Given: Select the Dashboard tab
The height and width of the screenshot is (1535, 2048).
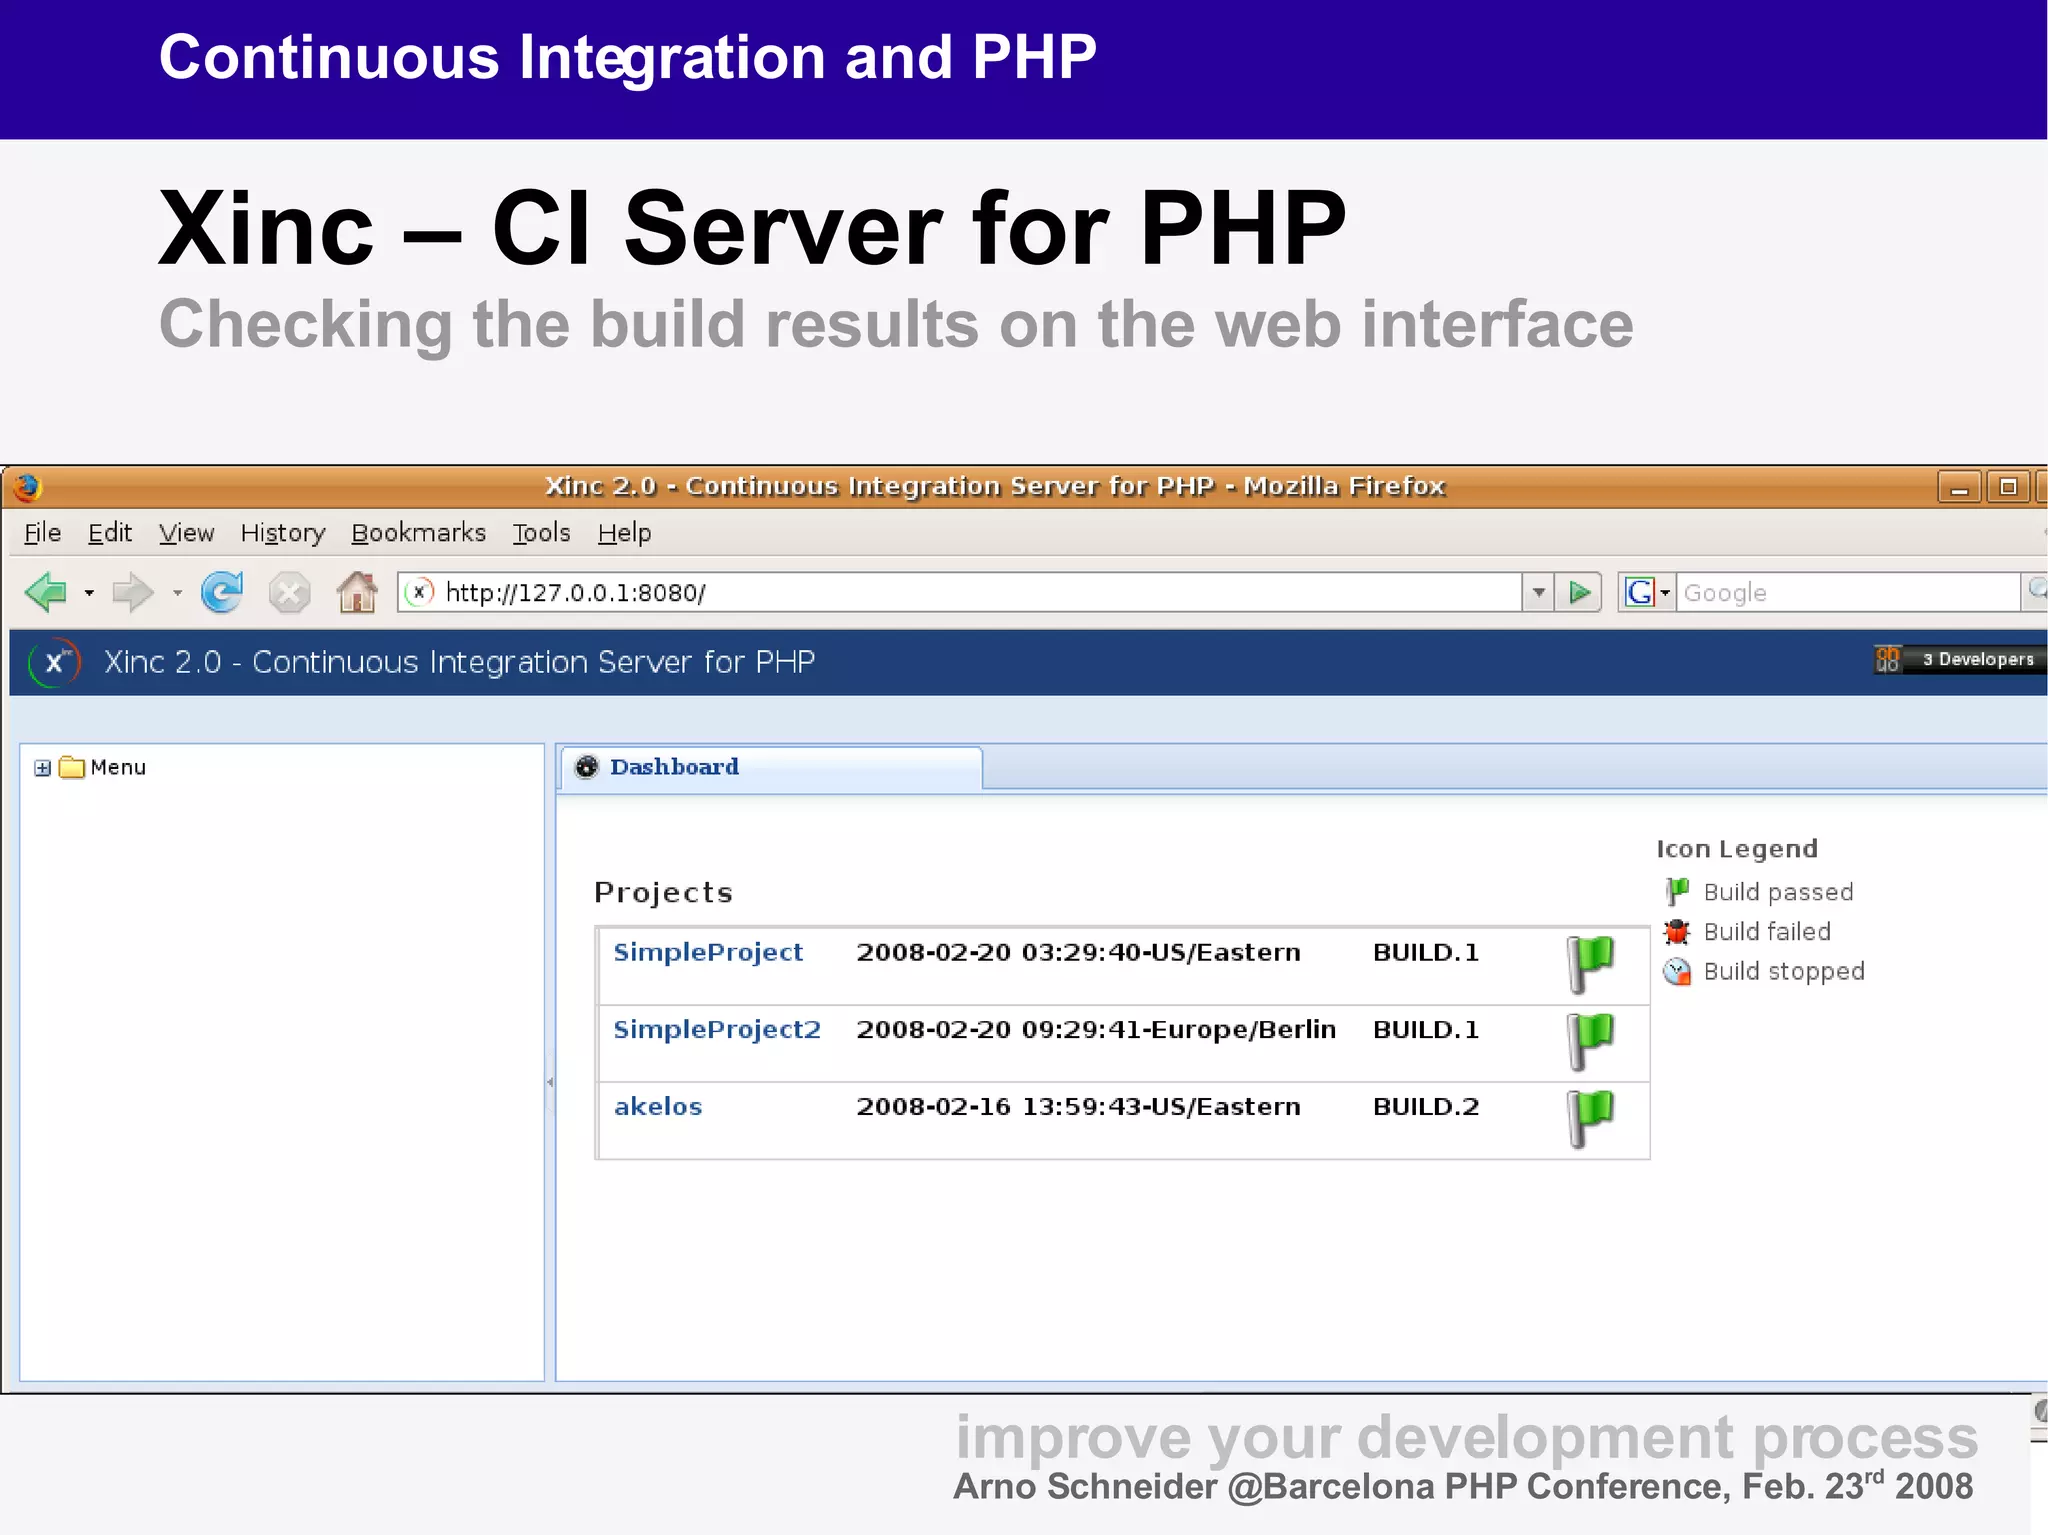Looking at the screenshot, I should (x=674, y=767).
